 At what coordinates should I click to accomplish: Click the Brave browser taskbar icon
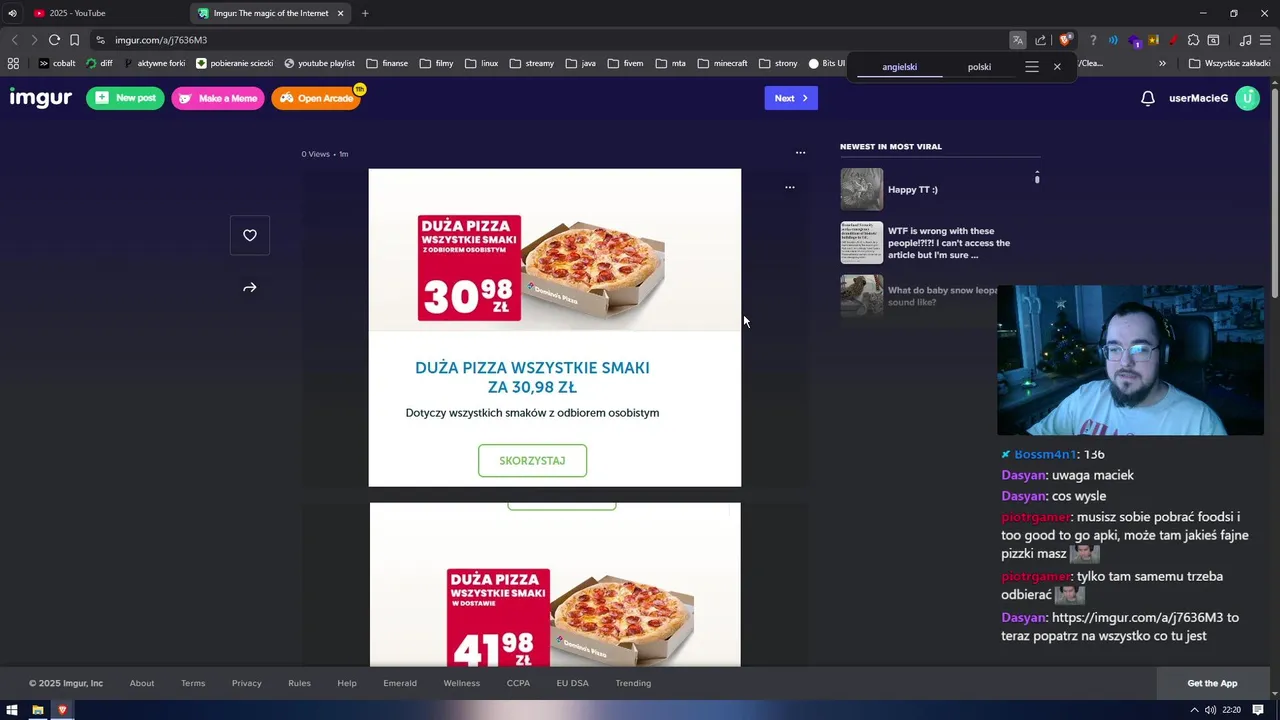coord(62,710)
